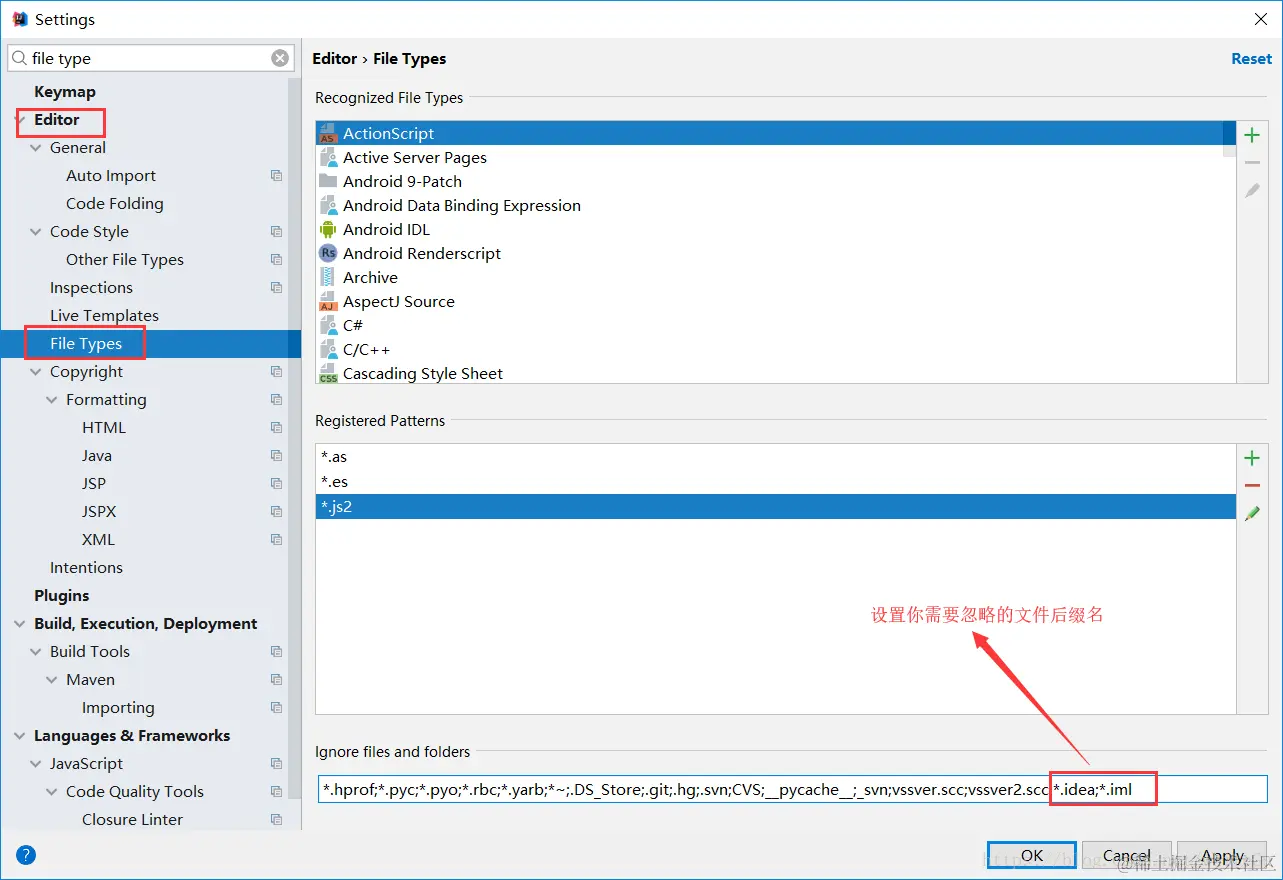Click the copy icon beside JavaScript
The height and width of the screenshot is (880, 1283).
pos(276,764)
